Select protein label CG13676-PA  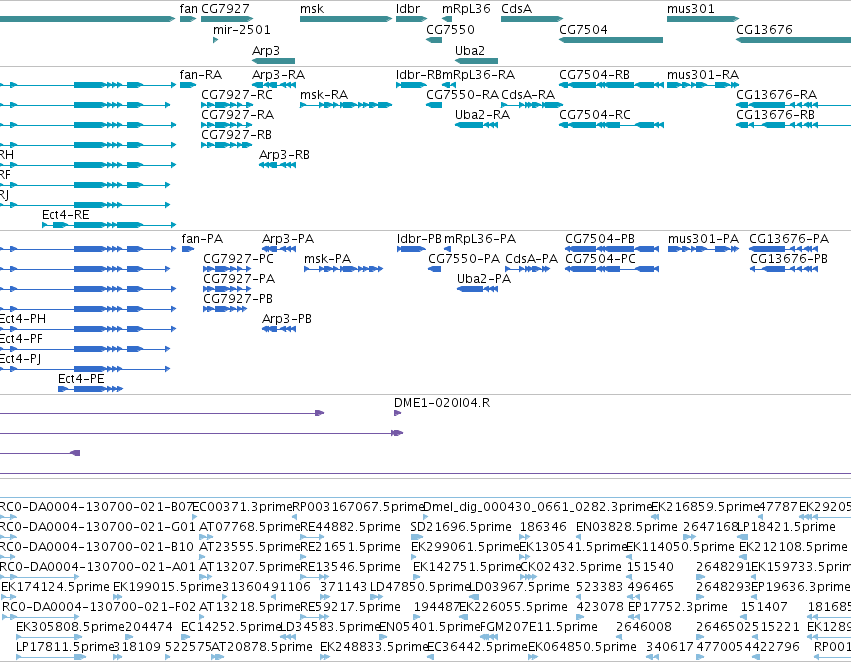(x=789, y=239)
